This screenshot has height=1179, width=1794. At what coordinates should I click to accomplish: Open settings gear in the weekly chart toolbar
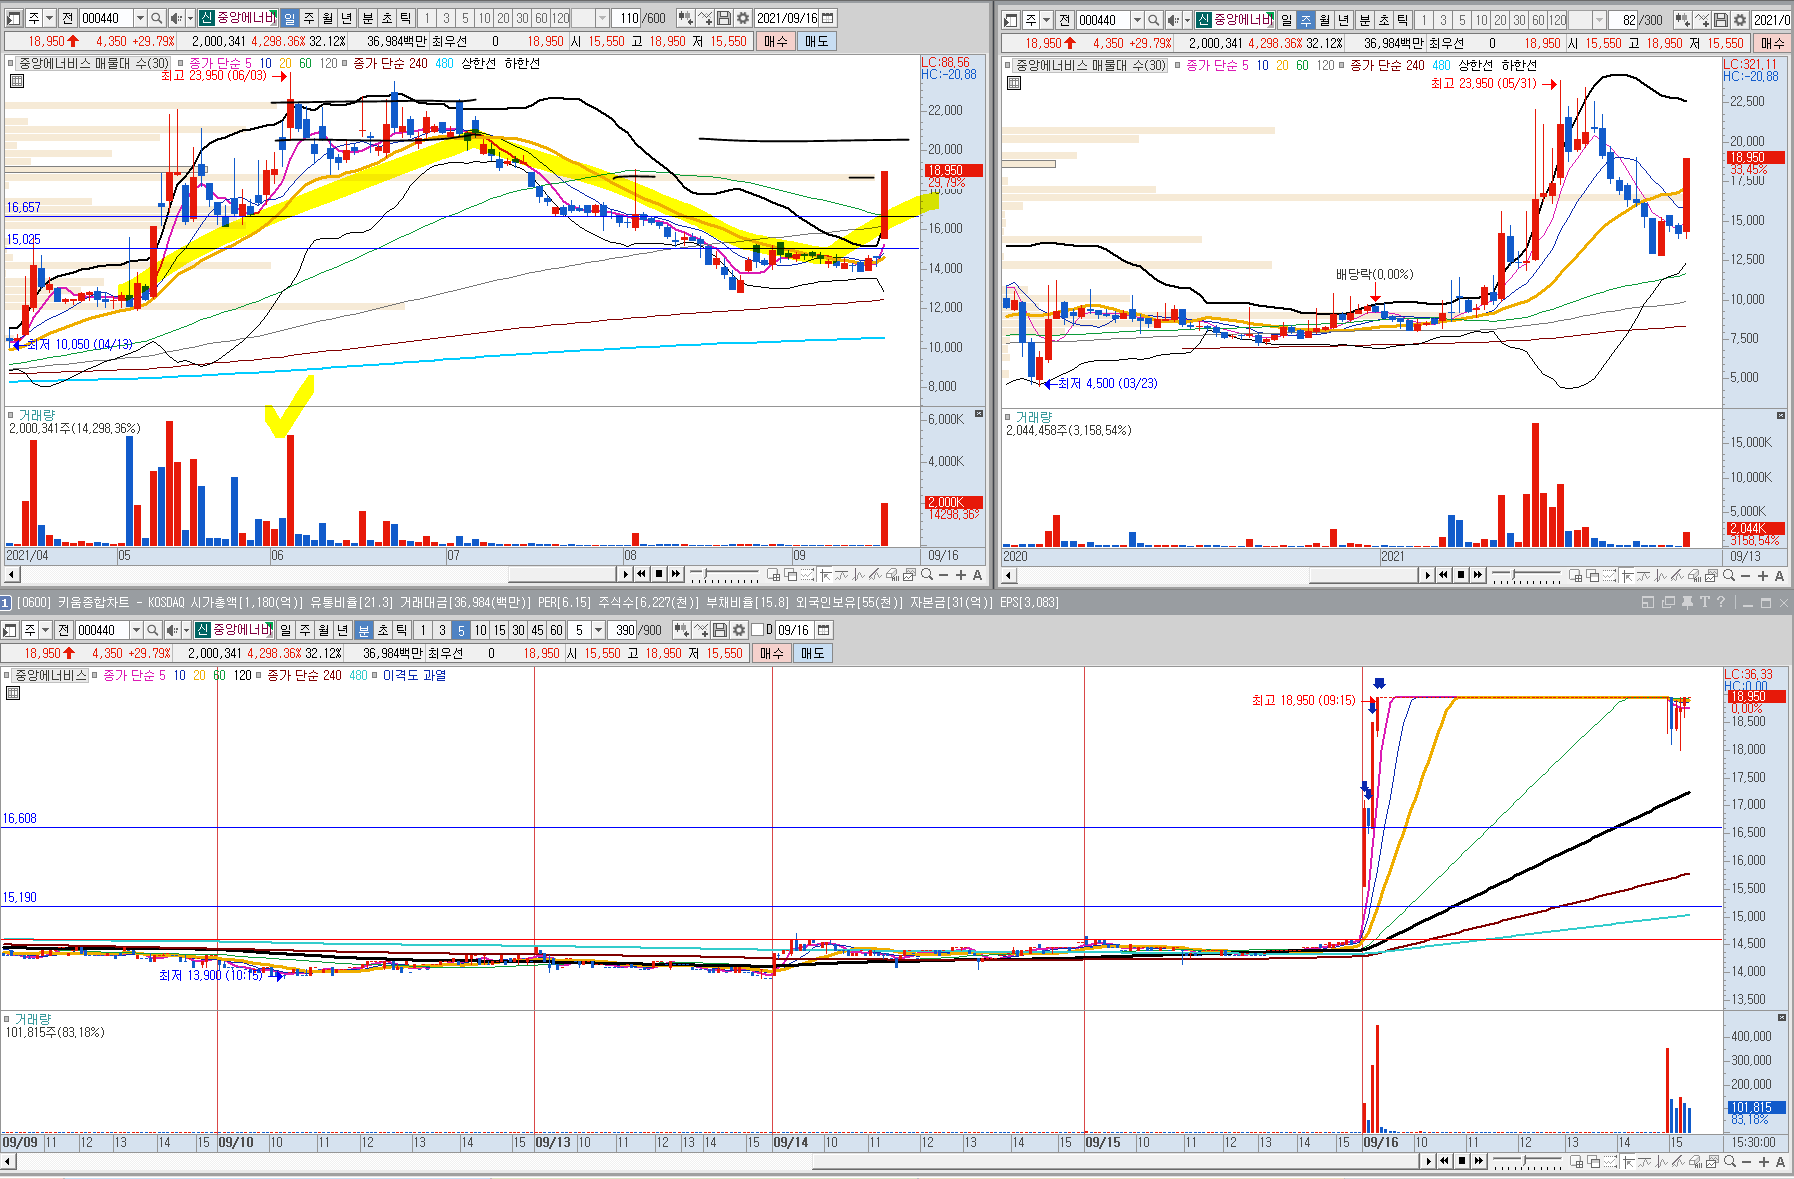coord(1740,20)
